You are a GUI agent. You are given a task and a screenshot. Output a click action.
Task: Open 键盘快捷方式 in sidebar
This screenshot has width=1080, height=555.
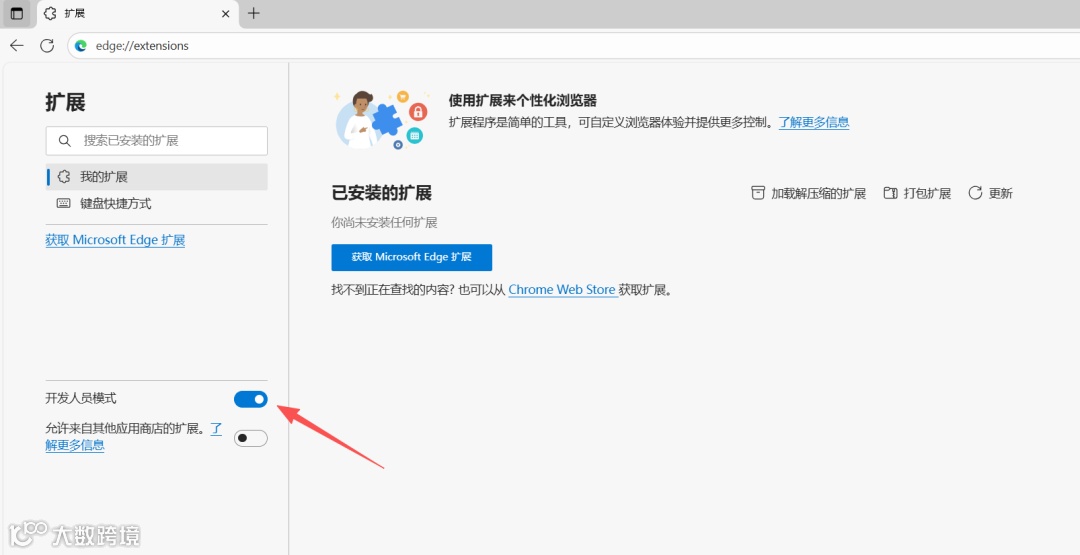coord(156,204)
